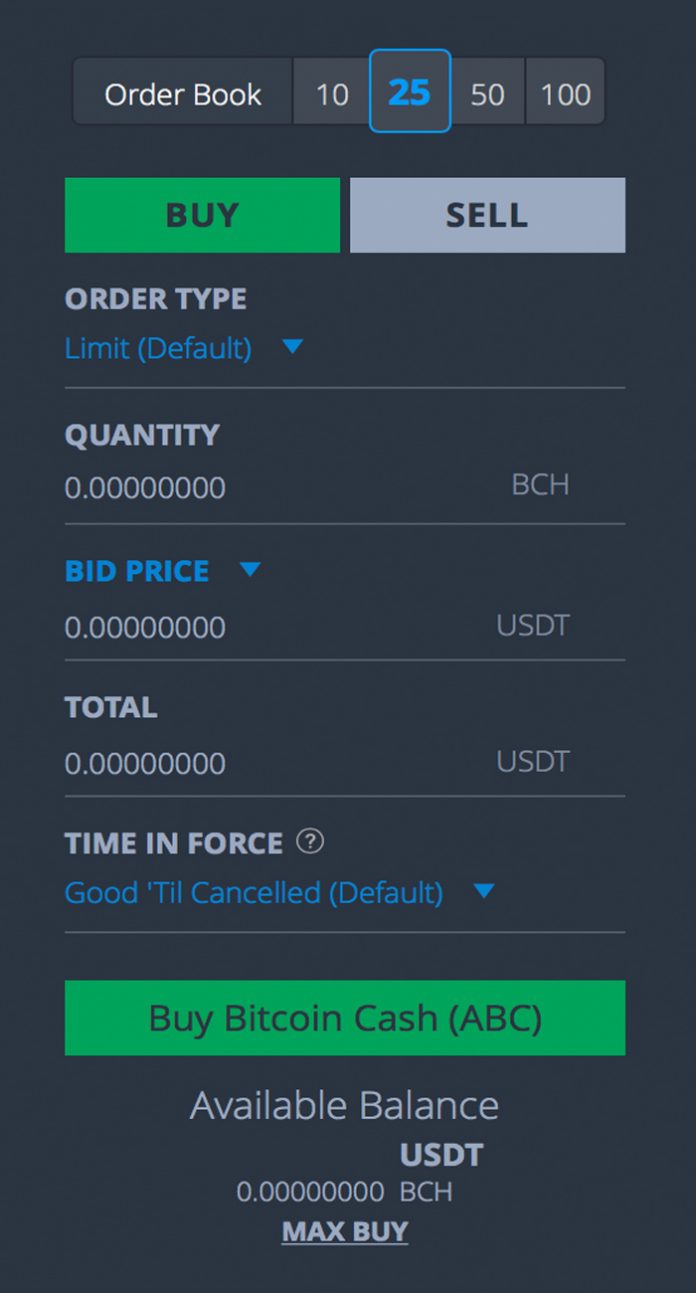This screenshot has height=1293, width=696.
Task: Click the MAX BUY link
Action: pos(345,1231)
